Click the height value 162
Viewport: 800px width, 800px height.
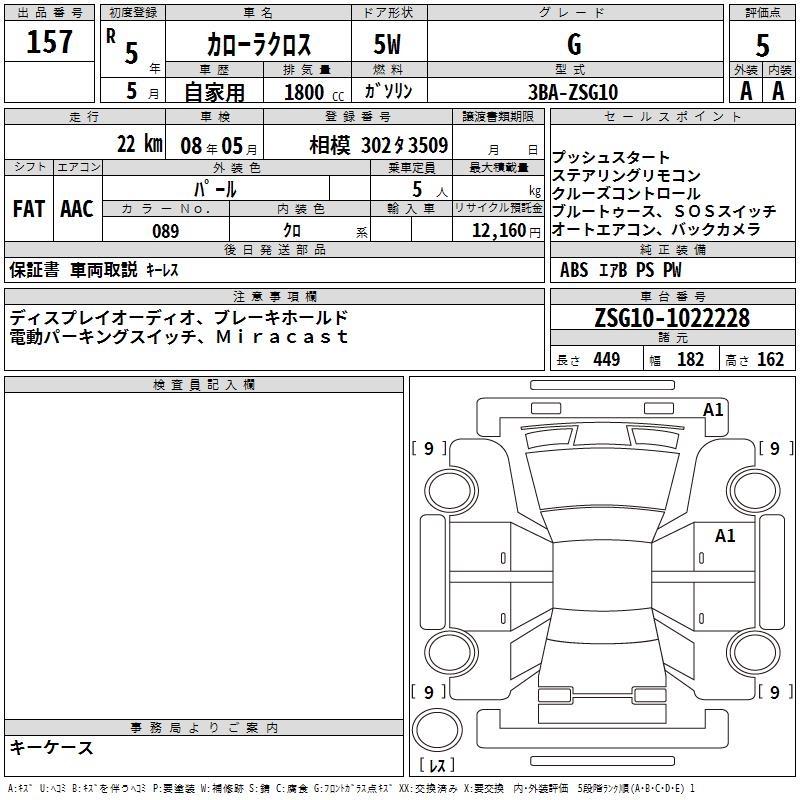[x=770, y=359]
